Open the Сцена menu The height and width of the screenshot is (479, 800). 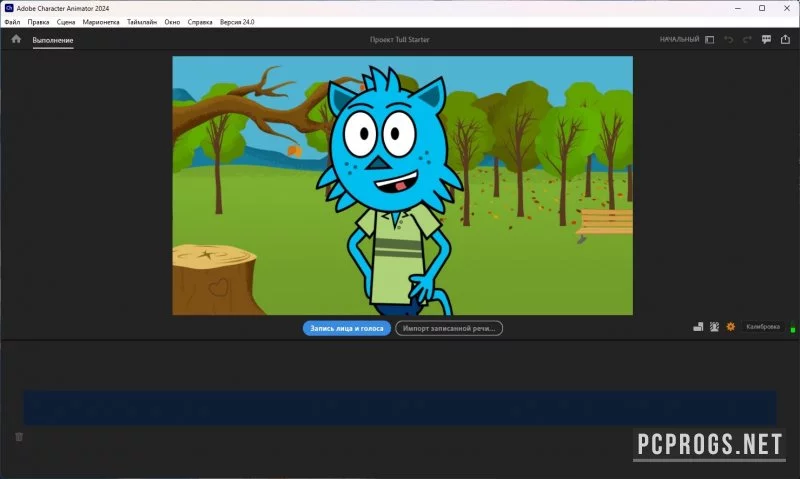[x=66, y=22]
